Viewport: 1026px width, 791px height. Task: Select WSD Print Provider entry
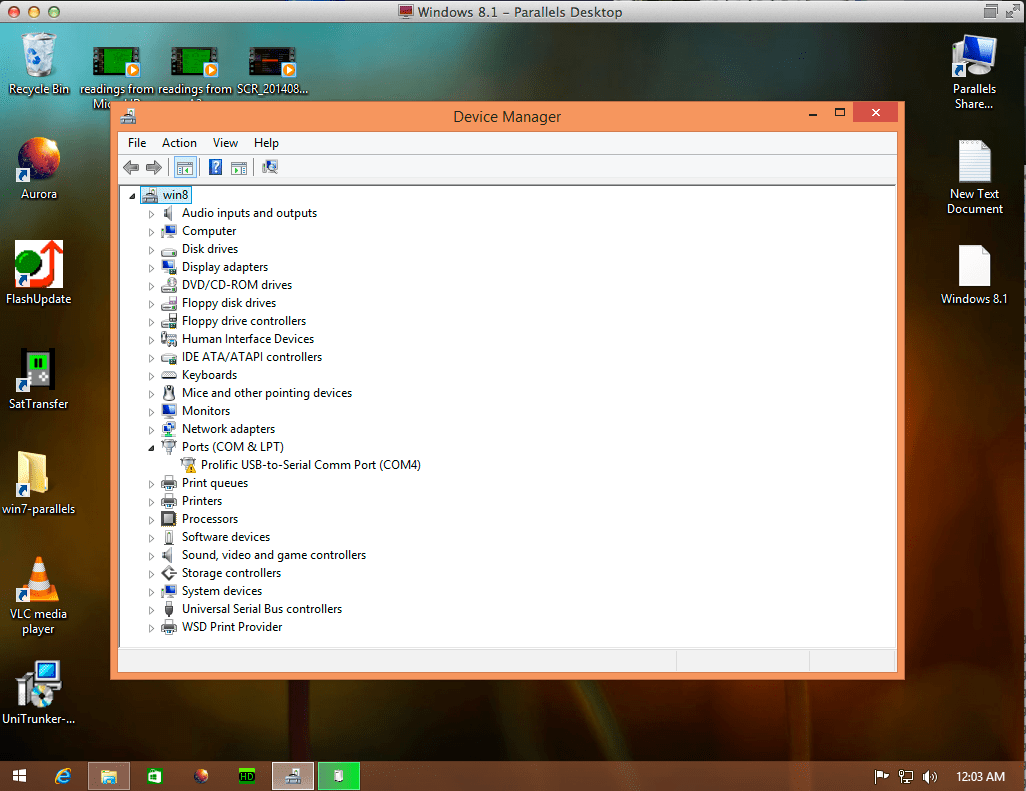[232, 627]
